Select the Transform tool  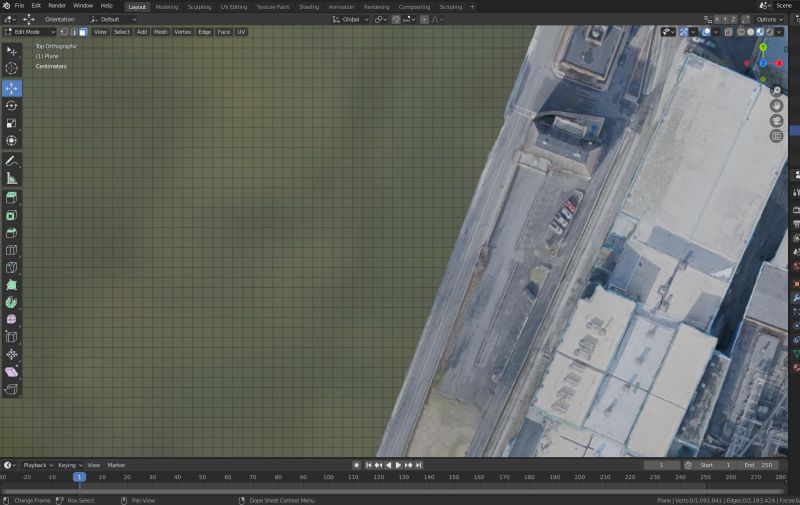point(11,140)
